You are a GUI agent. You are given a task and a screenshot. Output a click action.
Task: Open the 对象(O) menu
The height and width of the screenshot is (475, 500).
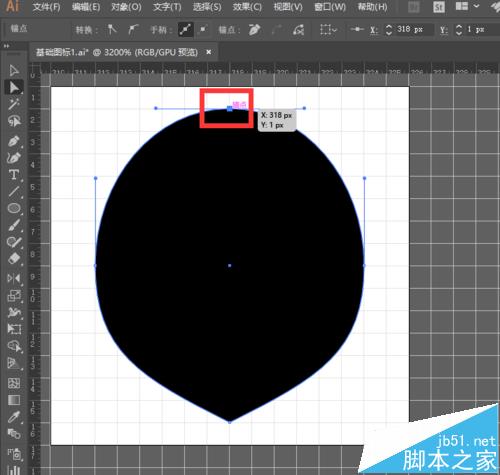tap(126, 7)
